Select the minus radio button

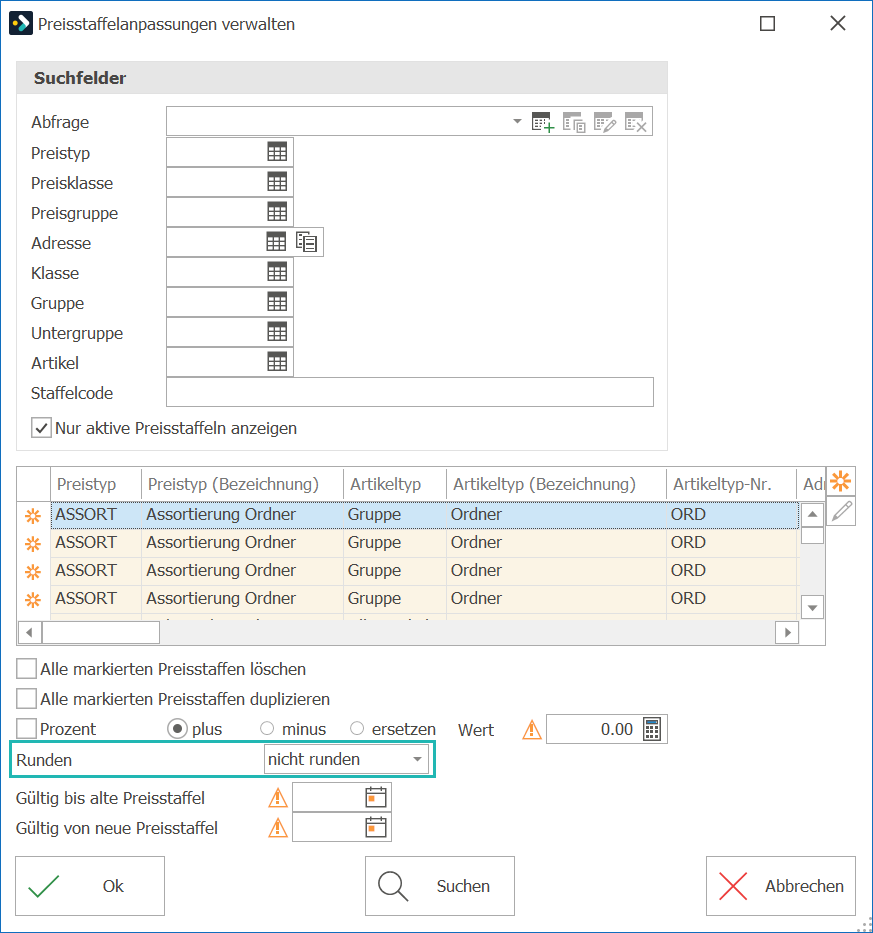point(267,728)
